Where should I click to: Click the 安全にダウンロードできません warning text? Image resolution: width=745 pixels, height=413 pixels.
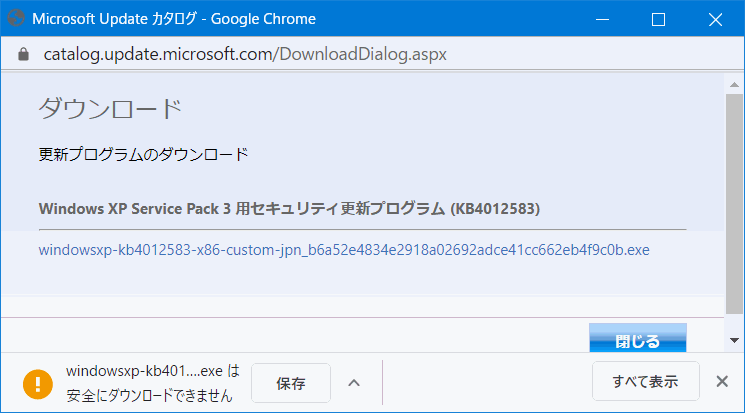[149, 395]
